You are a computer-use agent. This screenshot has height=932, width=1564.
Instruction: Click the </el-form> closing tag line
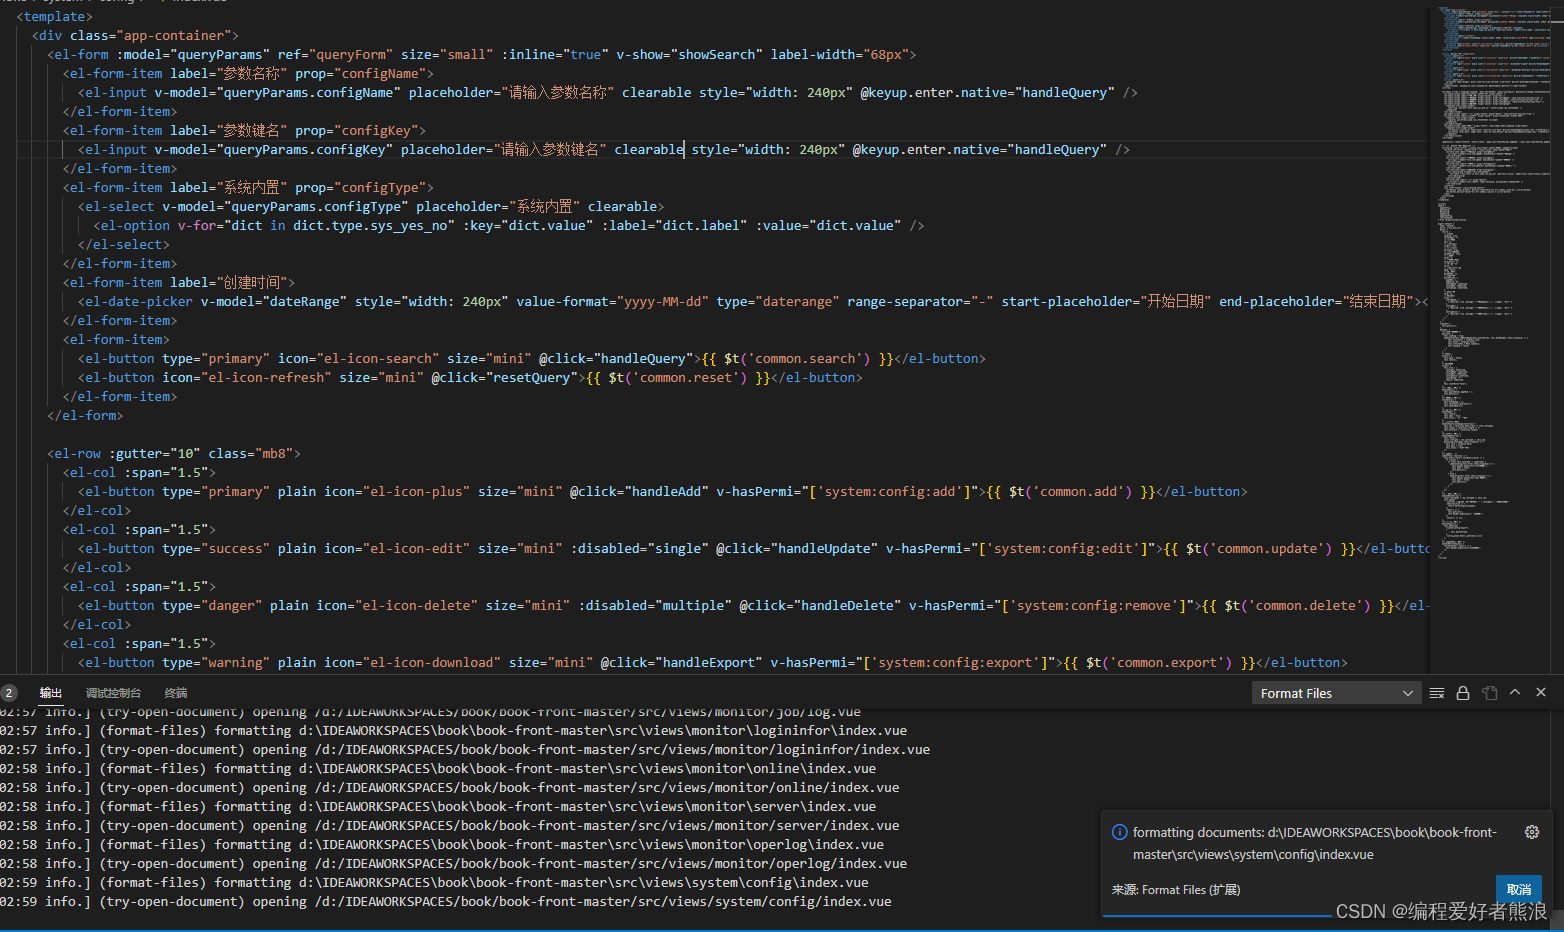point(85,415)
